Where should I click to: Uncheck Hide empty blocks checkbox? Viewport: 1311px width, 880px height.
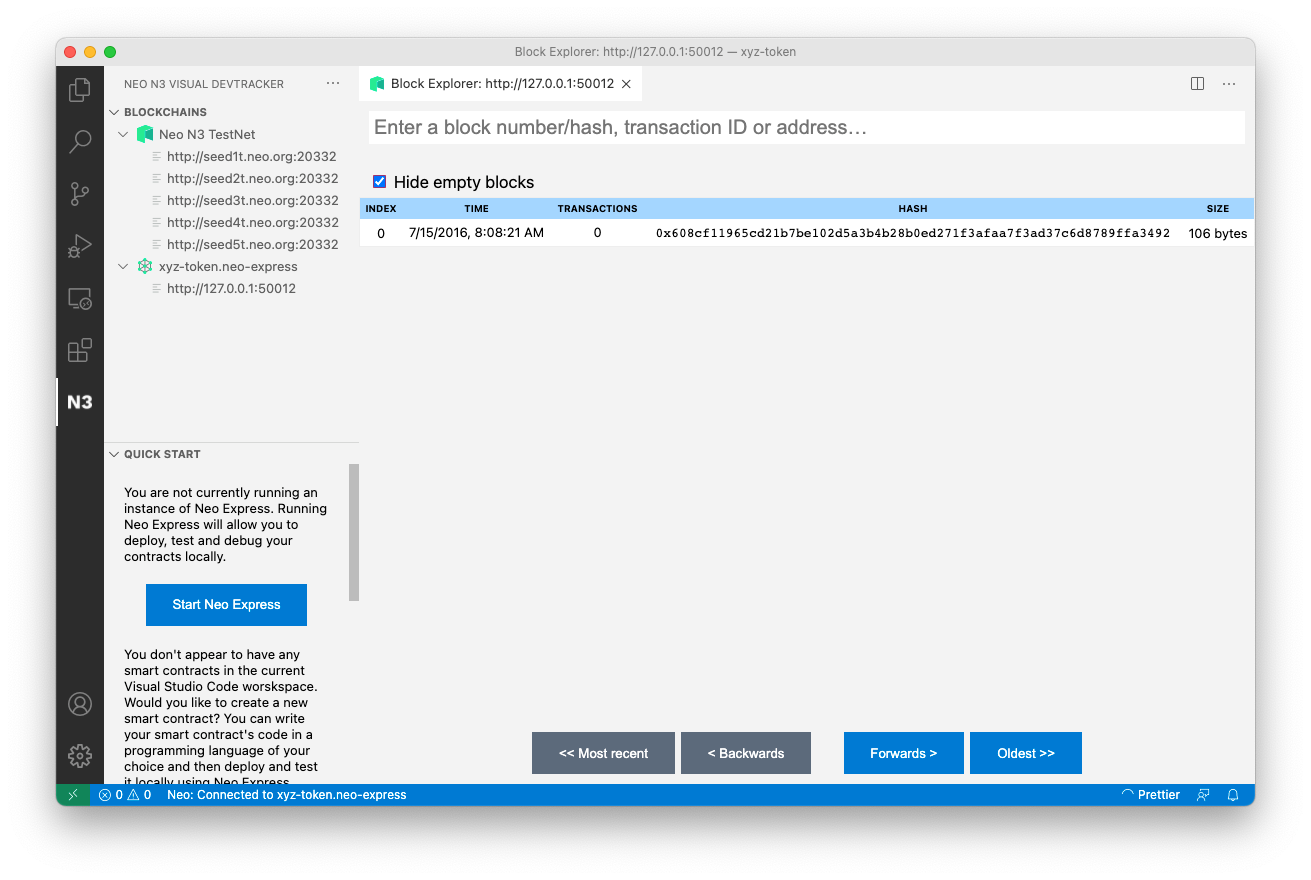pyautogui.click(x=380, y=181)
